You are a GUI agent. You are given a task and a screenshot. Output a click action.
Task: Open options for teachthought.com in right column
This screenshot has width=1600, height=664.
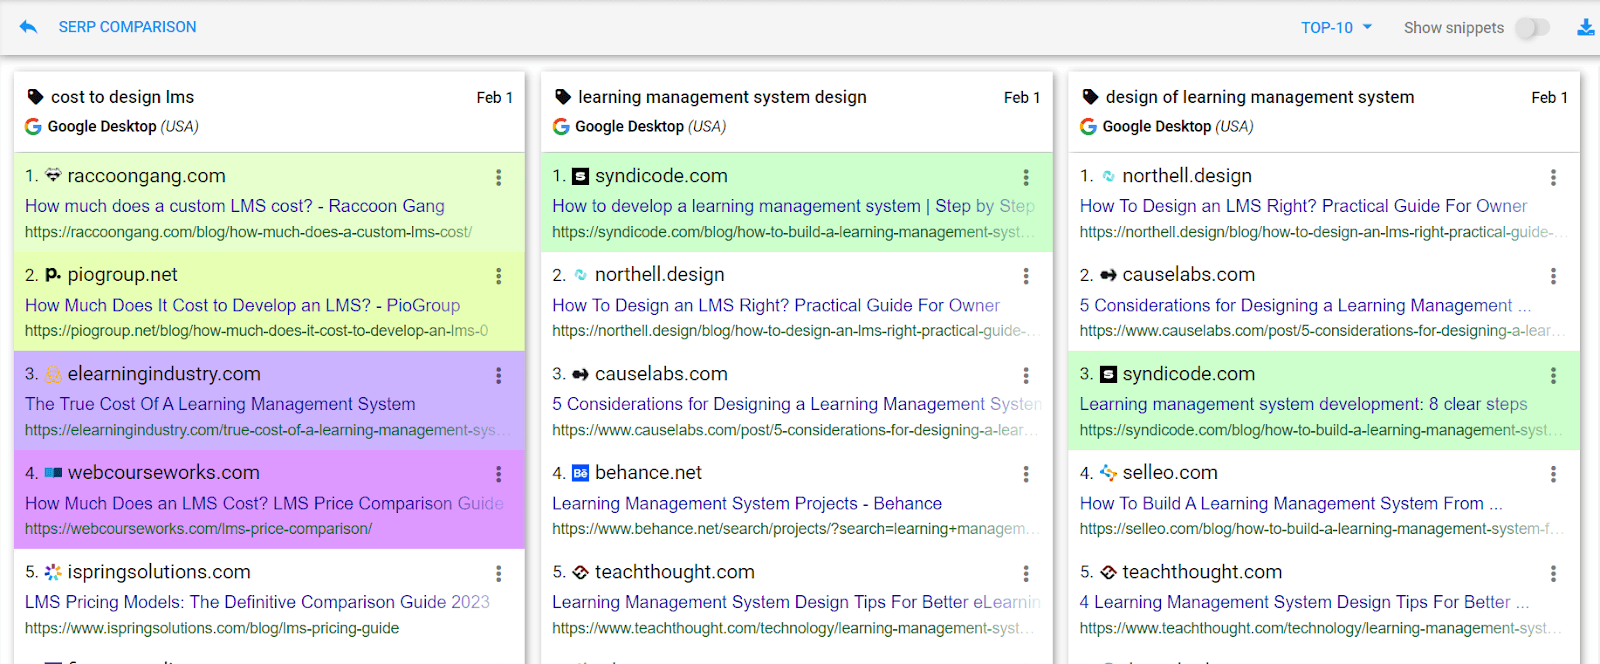coord(1553,573)
